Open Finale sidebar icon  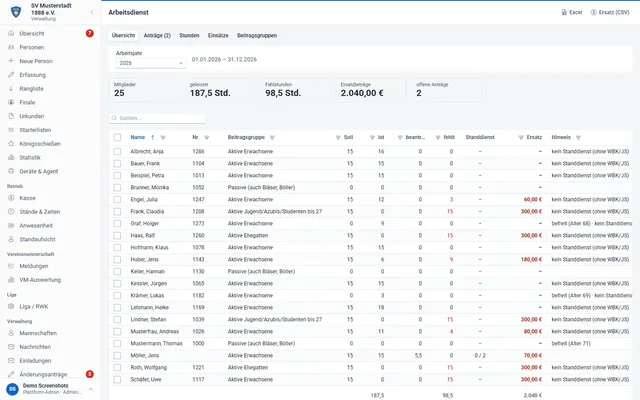[11, 102]
